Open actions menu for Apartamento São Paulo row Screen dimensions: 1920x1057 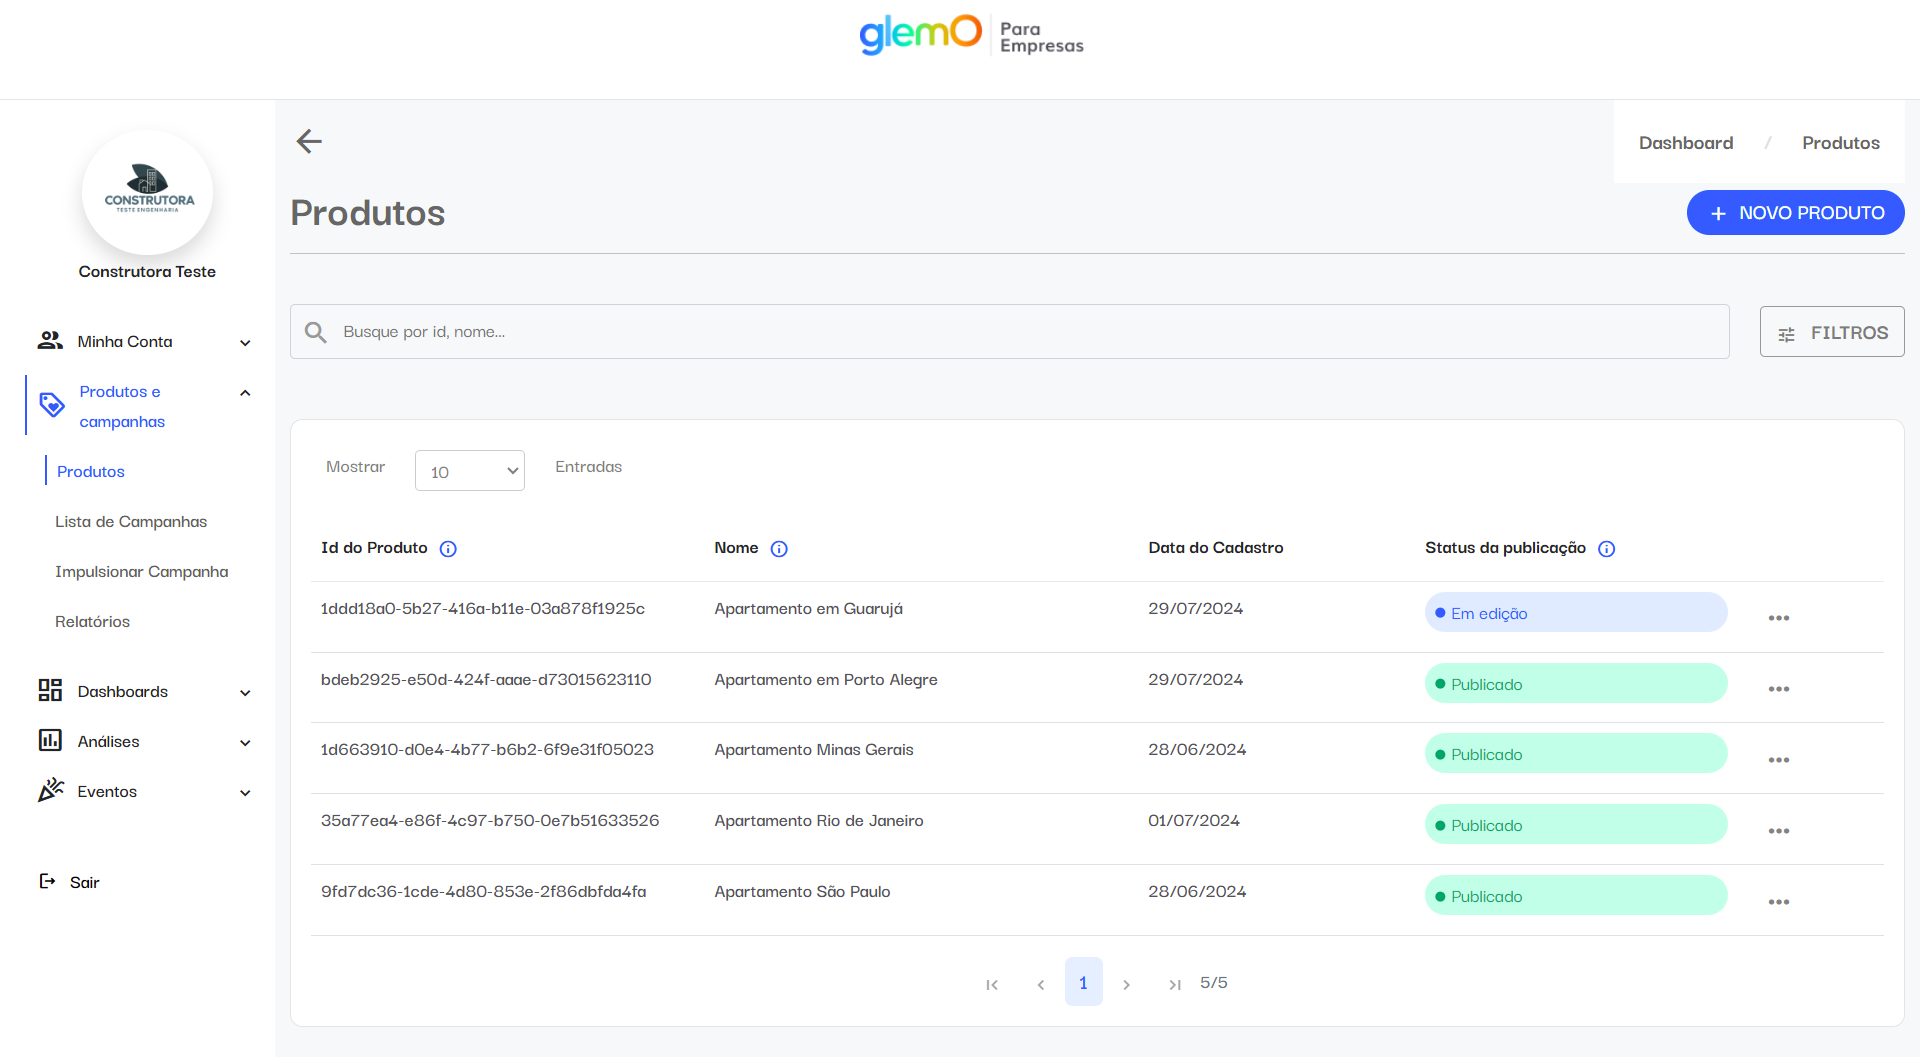click(x=1778, y=902)
